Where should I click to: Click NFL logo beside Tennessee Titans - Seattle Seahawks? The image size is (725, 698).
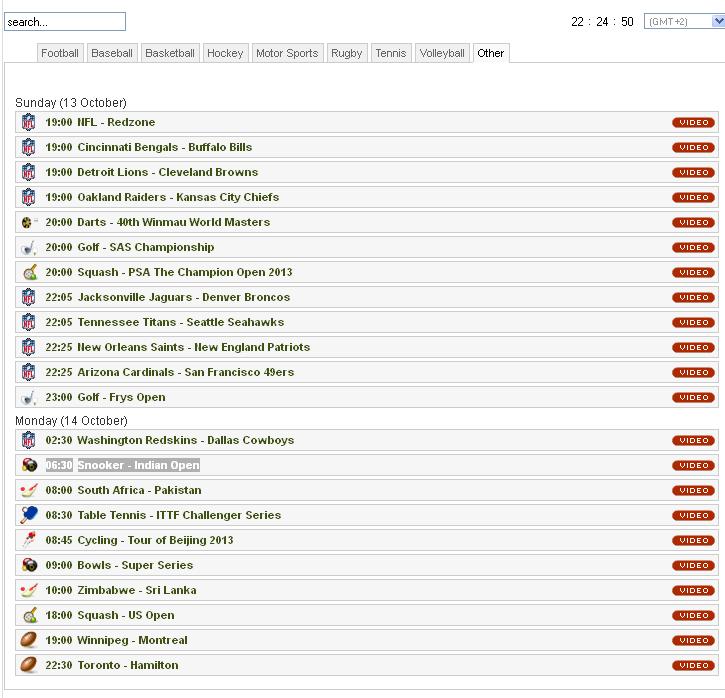pos(29,322)
